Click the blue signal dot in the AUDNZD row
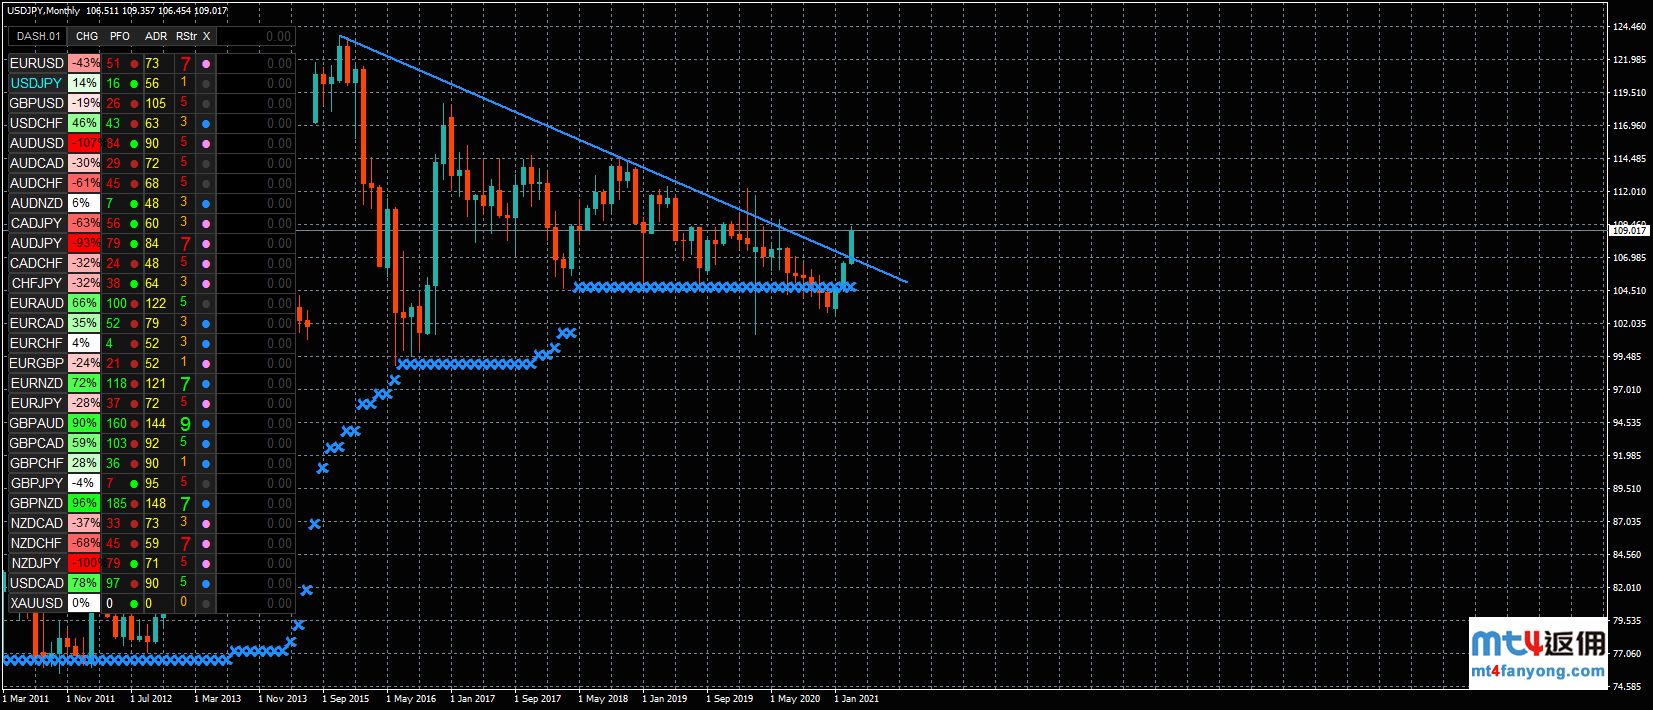The height and width of the screenshot is (710, 1653). coord(206,204)
